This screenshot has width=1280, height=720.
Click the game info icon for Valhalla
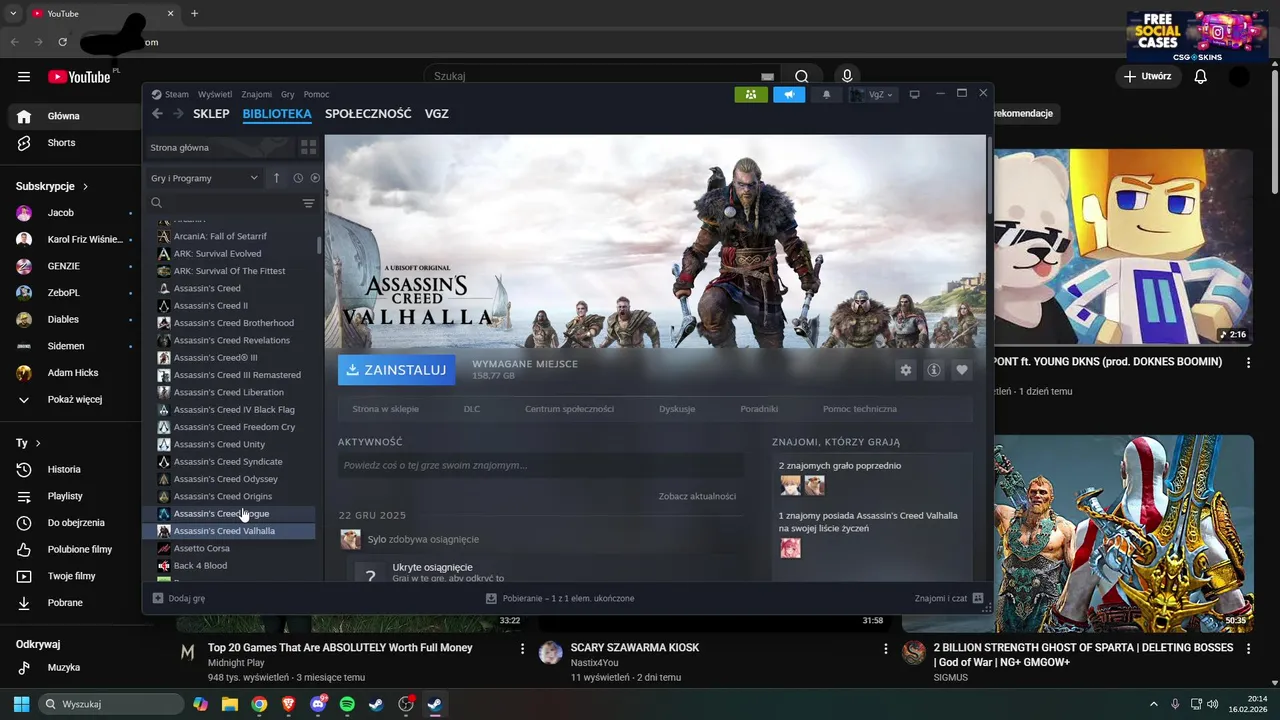click(x=934, y=370)
